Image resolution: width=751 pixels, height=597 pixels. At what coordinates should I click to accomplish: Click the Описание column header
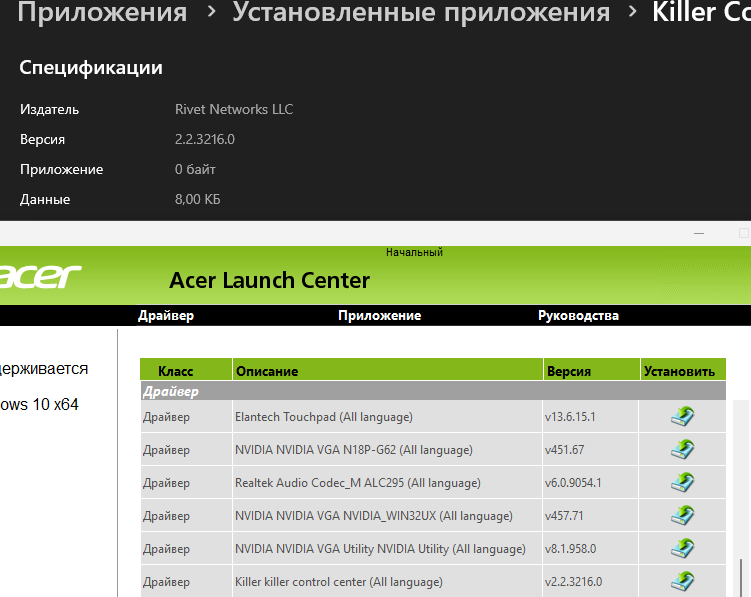387,370
